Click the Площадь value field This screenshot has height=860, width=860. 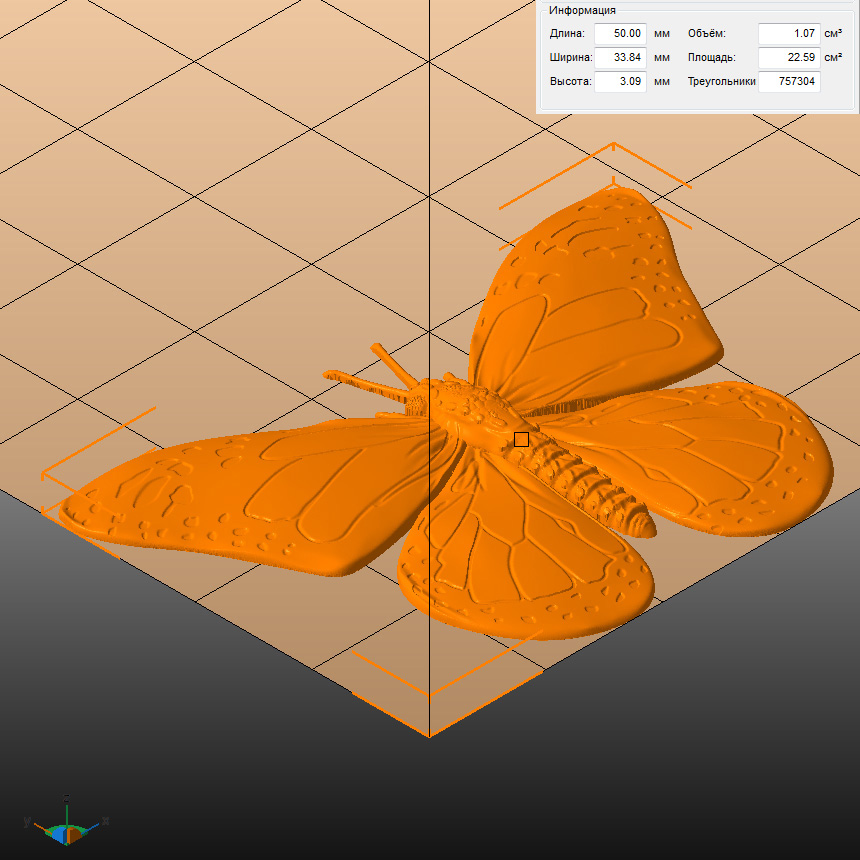tap(788, 57)
